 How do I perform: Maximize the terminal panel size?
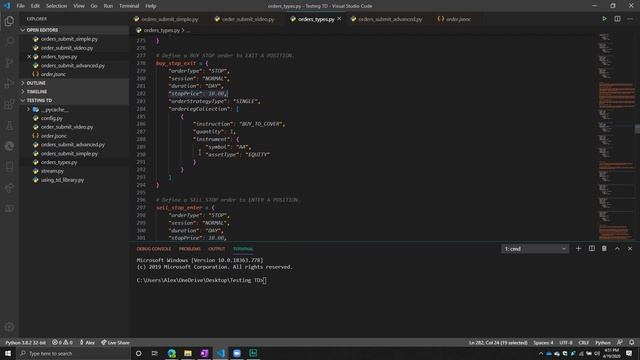point(617,249)
